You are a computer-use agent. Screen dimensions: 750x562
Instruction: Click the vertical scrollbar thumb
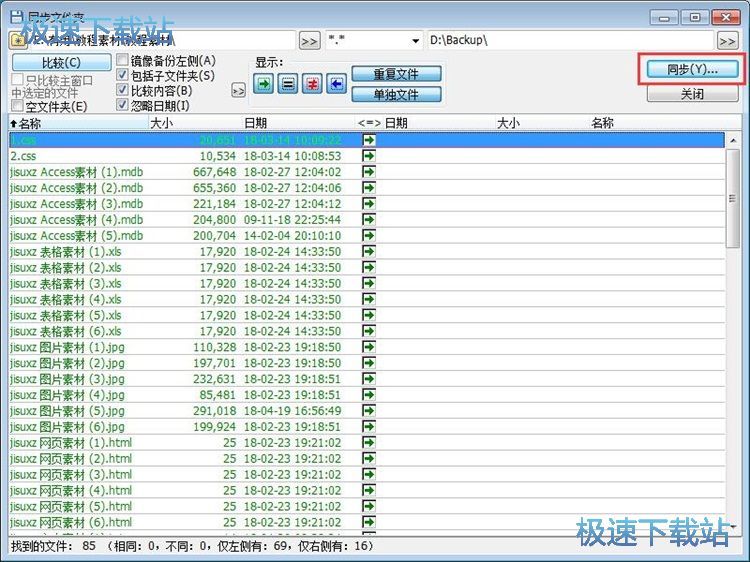click(x=733, y=198)
